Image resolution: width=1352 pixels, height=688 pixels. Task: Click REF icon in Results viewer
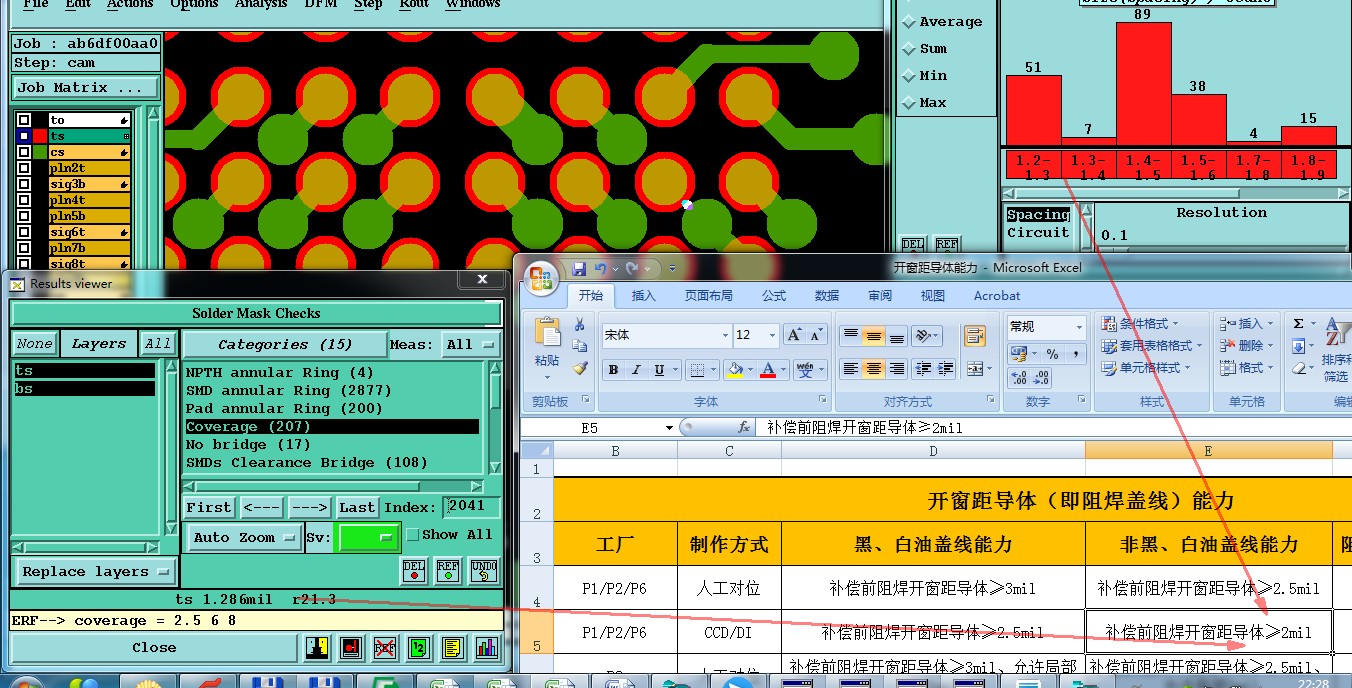[x=448, y=571]
